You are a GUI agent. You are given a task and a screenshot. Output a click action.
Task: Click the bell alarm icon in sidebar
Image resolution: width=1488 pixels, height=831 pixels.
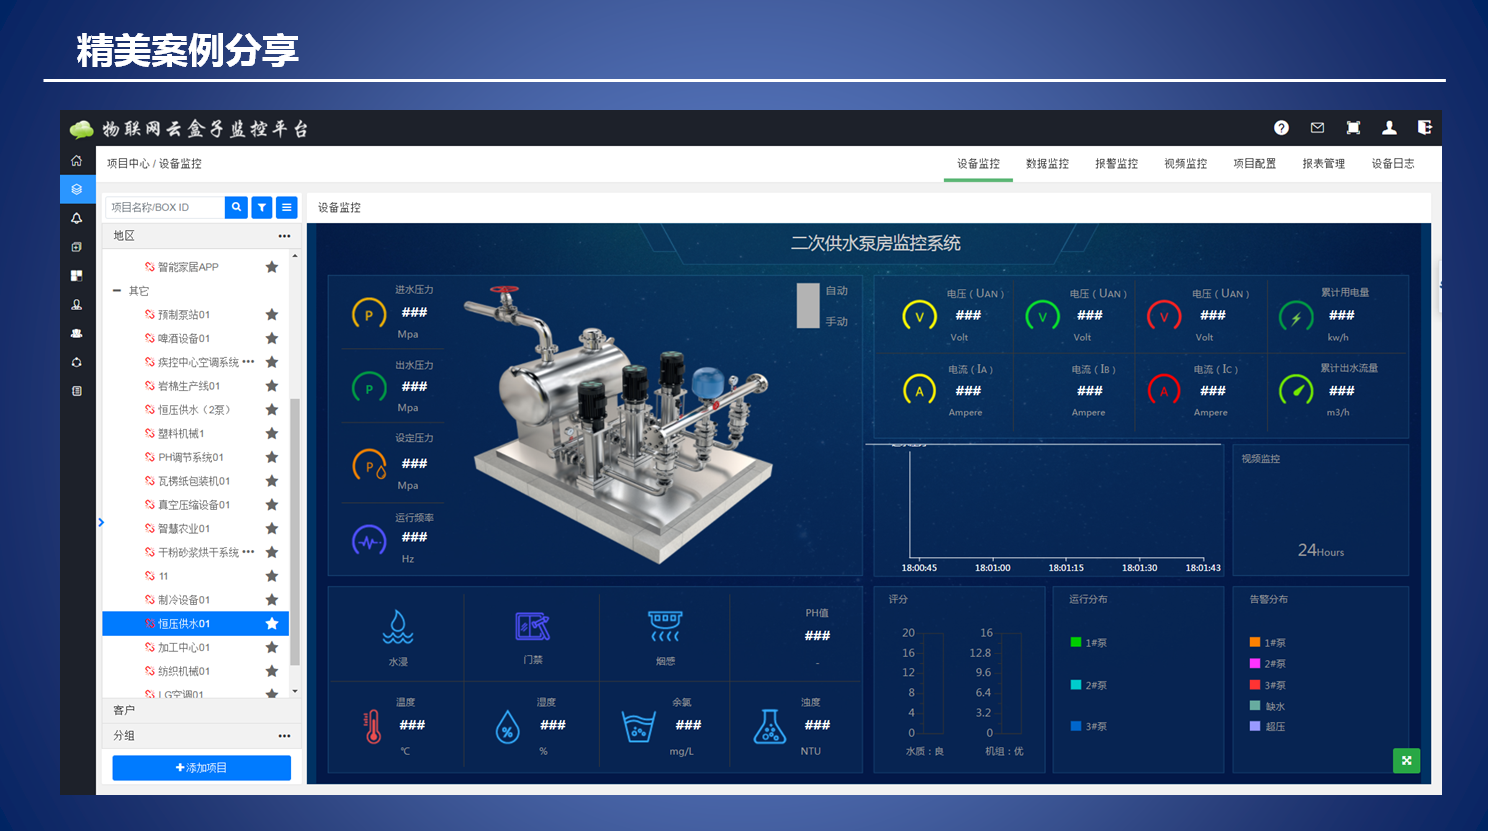coord(77,218)
